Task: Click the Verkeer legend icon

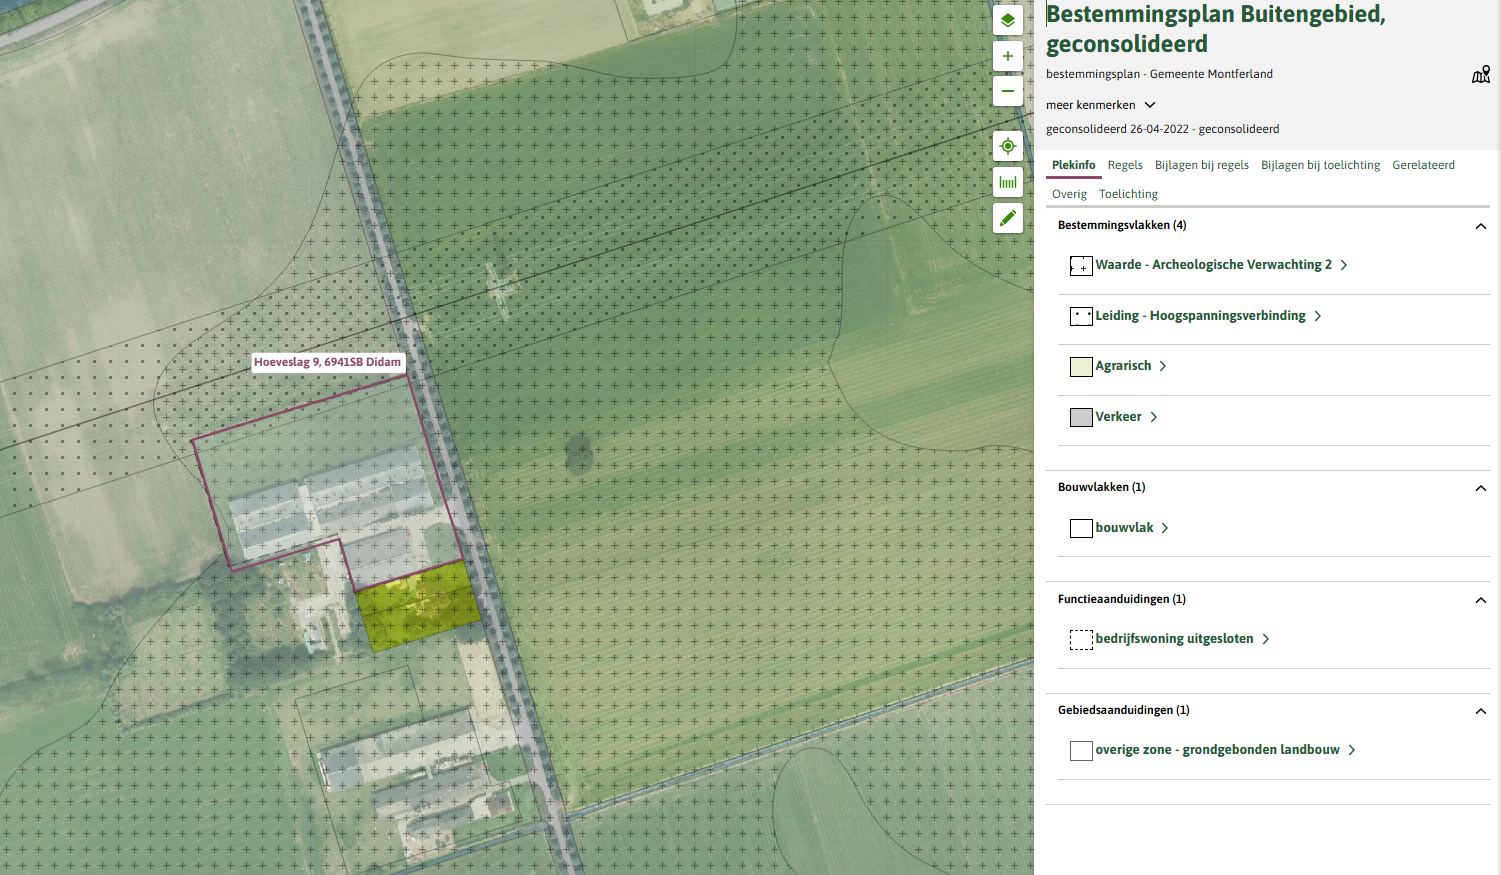Action: [x=1080, y=417]
